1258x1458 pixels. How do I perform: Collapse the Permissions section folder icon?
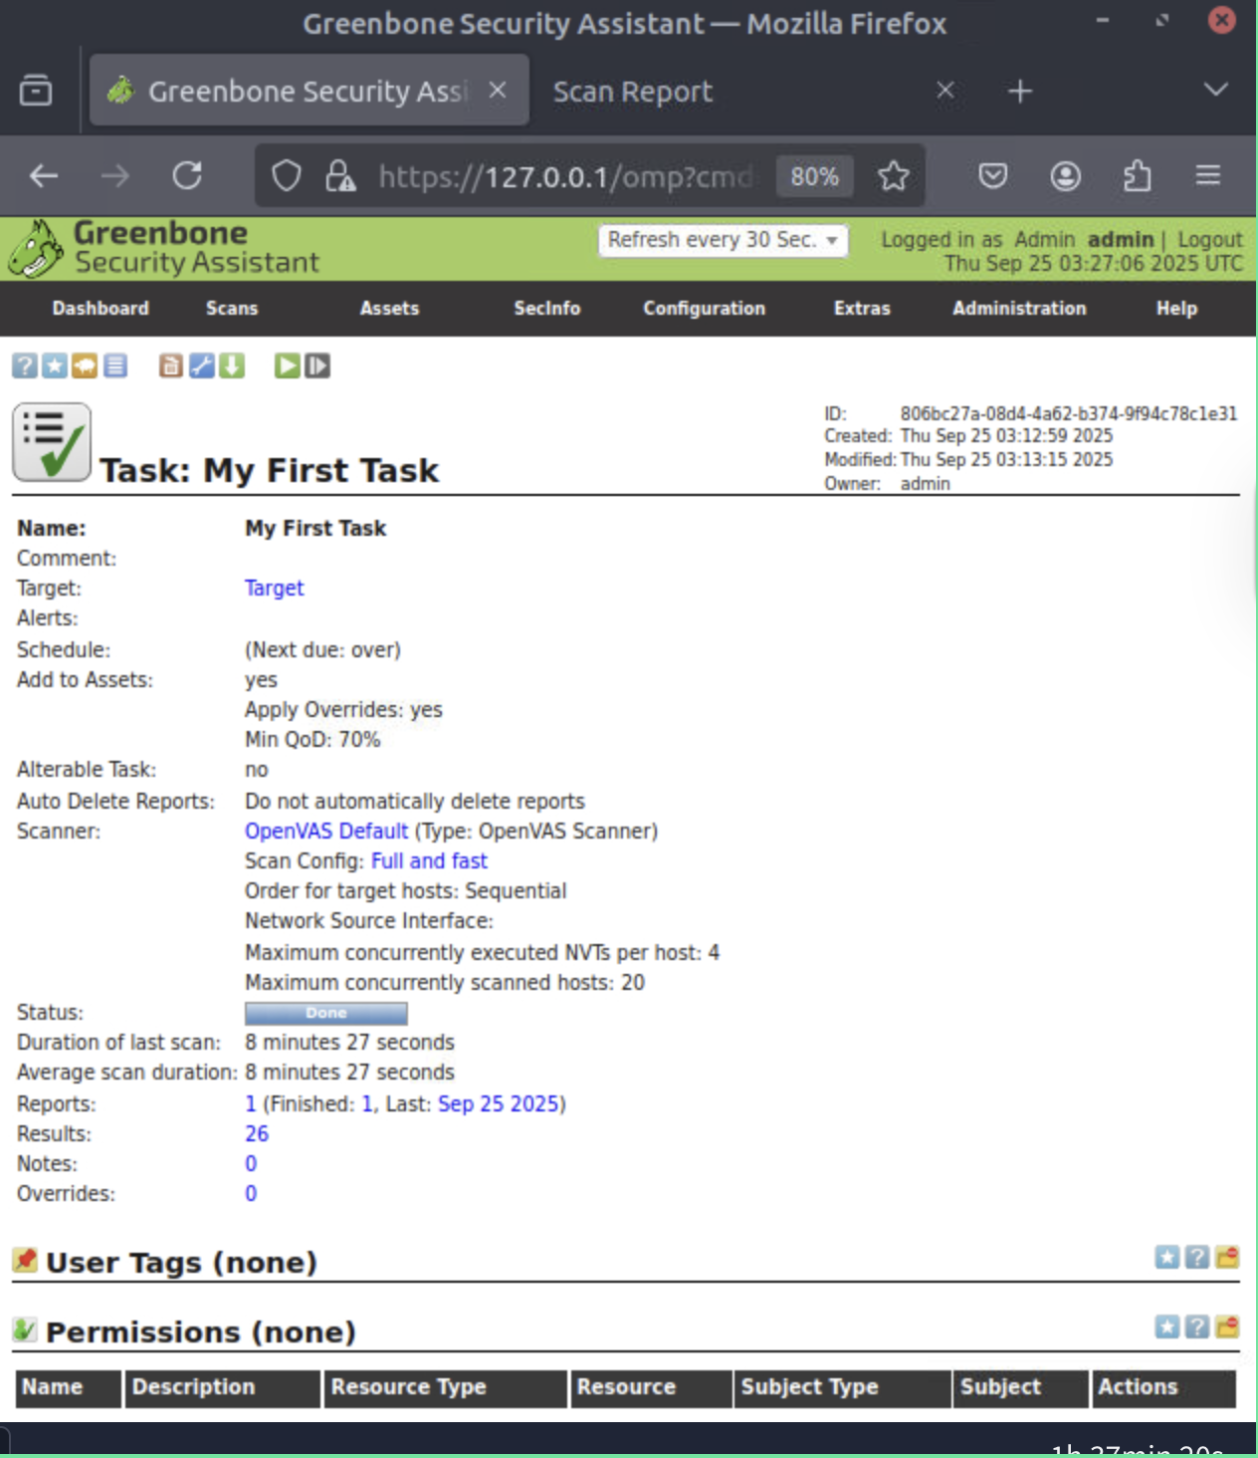pos(1228,1327)
